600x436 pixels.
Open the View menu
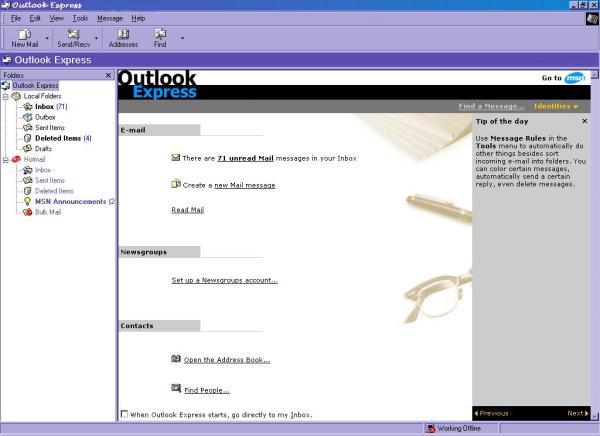(56, 18)
